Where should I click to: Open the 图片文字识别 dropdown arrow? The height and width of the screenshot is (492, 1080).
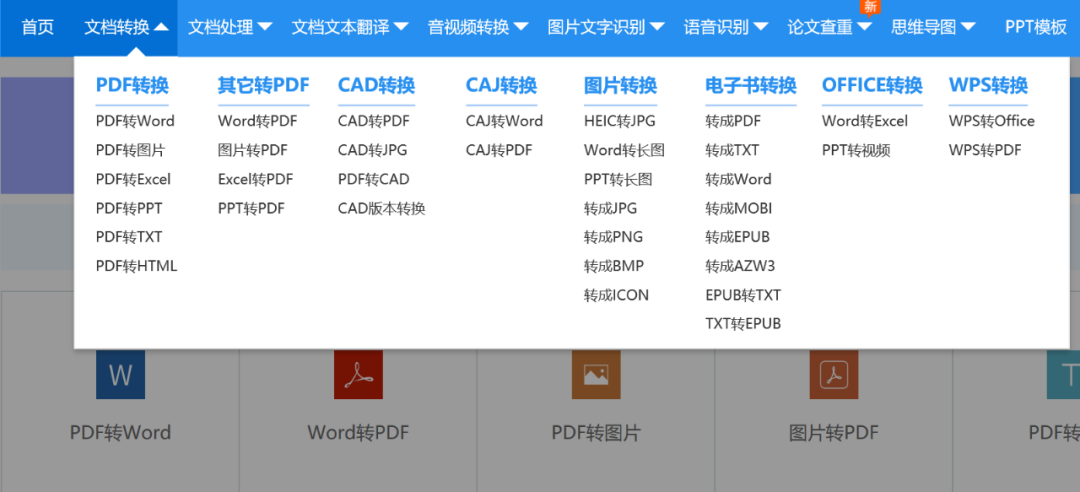(657, 28)
